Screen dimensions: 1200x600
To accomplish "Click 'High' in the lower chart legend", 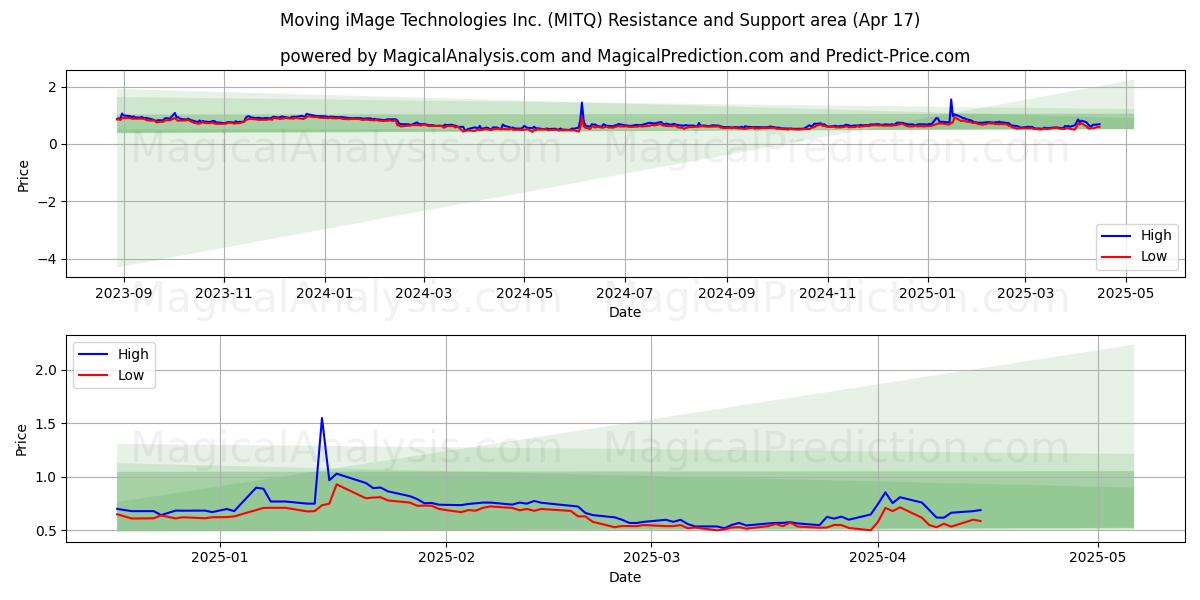I will 133,354.
